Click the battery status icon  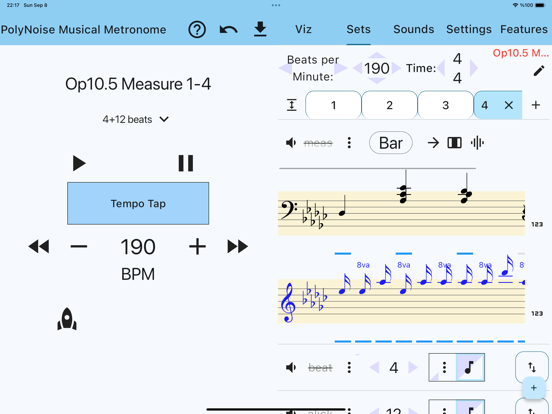[x=539, y=5]
